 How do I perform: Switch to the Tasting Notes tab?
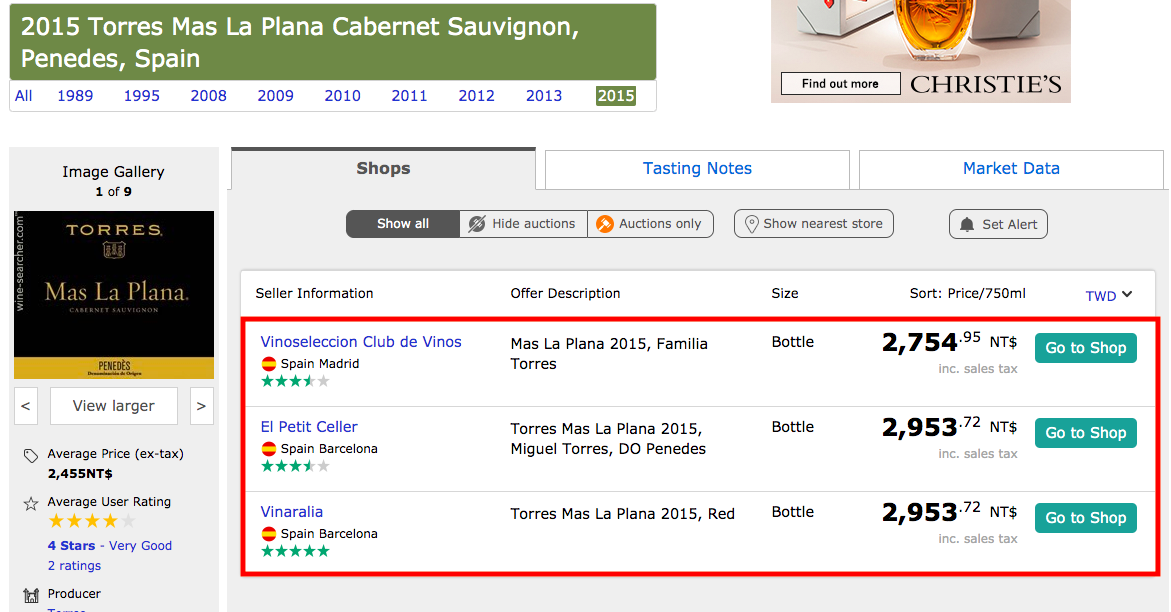tap(697, 169)
